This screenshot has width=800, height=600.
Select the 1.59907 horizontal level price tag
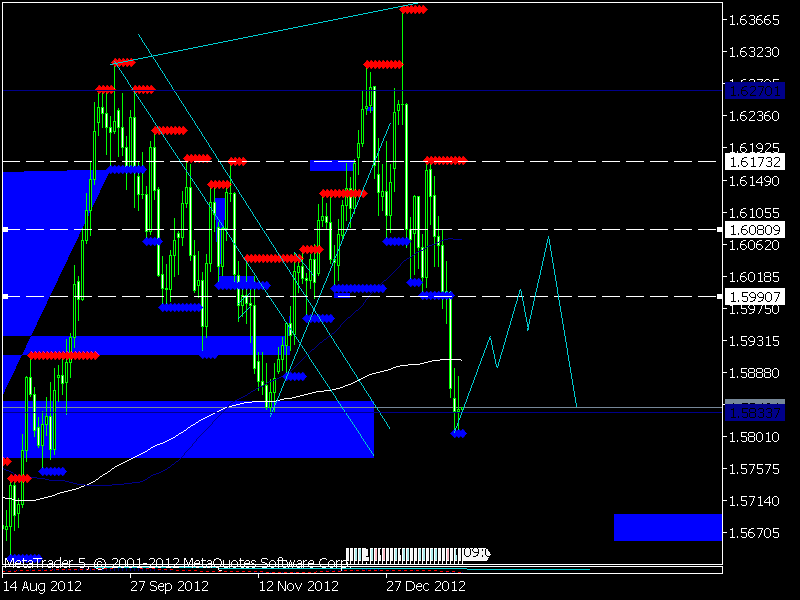click(755, 297)
